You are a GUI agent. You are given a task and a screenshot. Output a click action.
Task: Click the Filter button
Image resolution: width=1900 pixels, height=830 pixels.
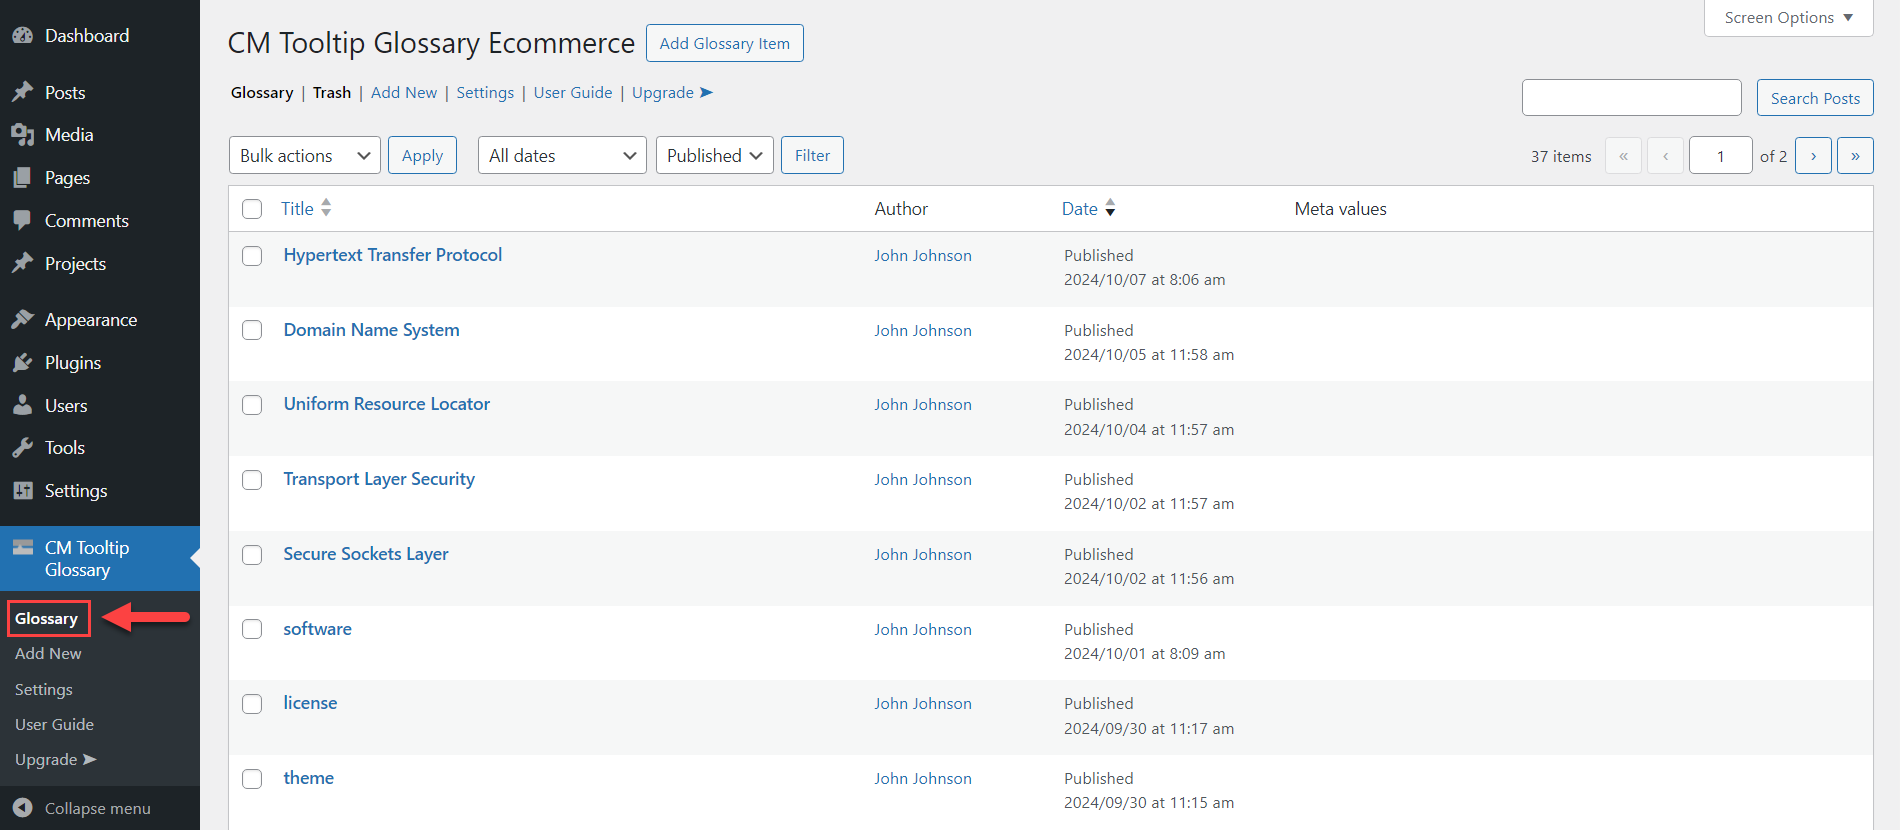pyautogui.click(x=812, y=155)
